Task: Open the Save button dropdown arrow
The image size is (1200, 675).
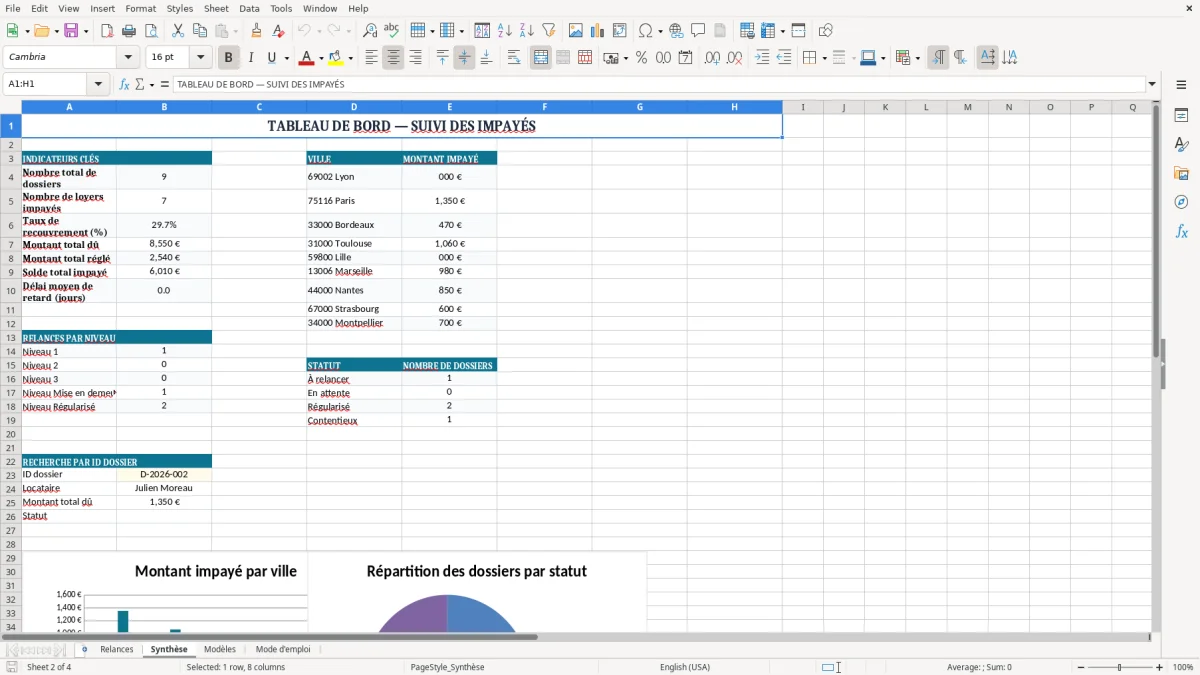Action: 86,30
